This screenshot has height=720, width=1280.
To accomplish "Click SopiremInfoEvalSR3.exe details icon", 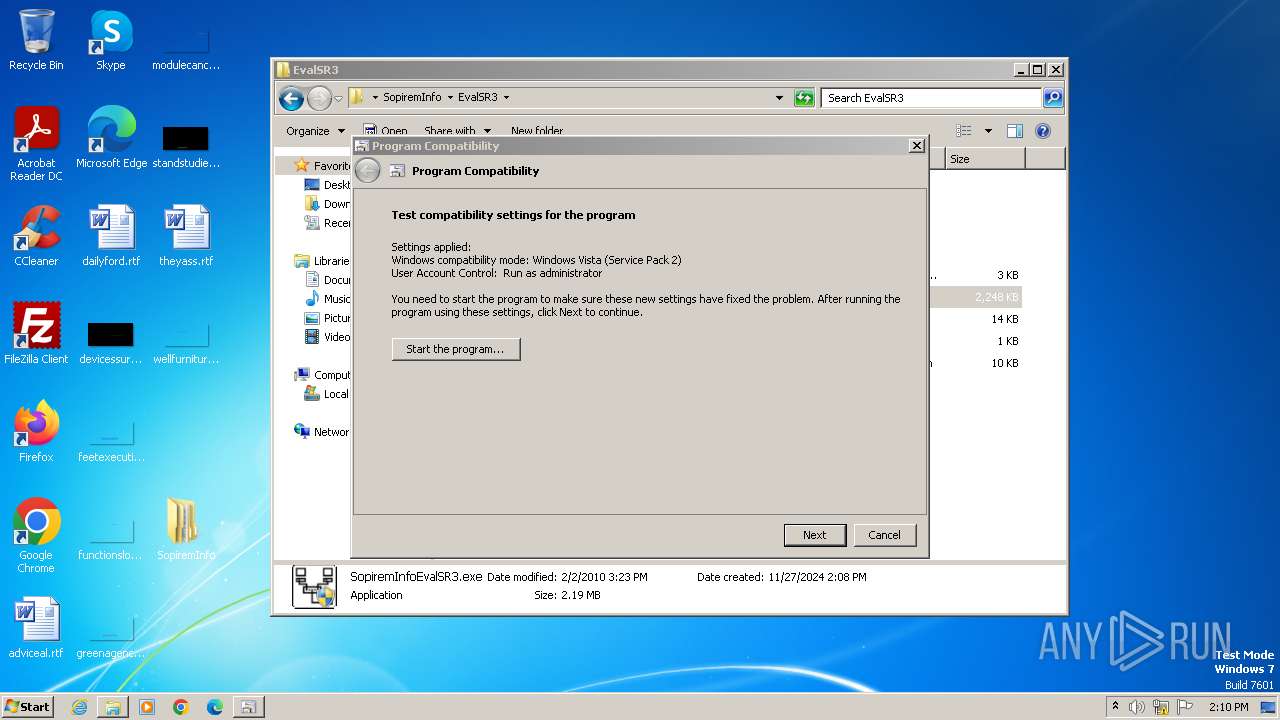I will 314,586.
